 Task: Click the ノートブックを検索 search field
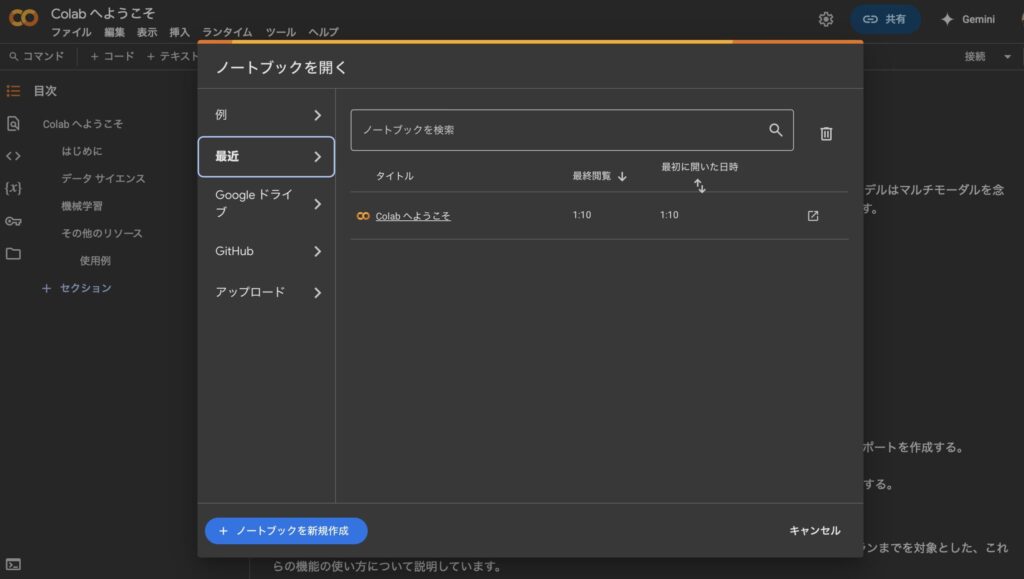click(x=572, y=130)
